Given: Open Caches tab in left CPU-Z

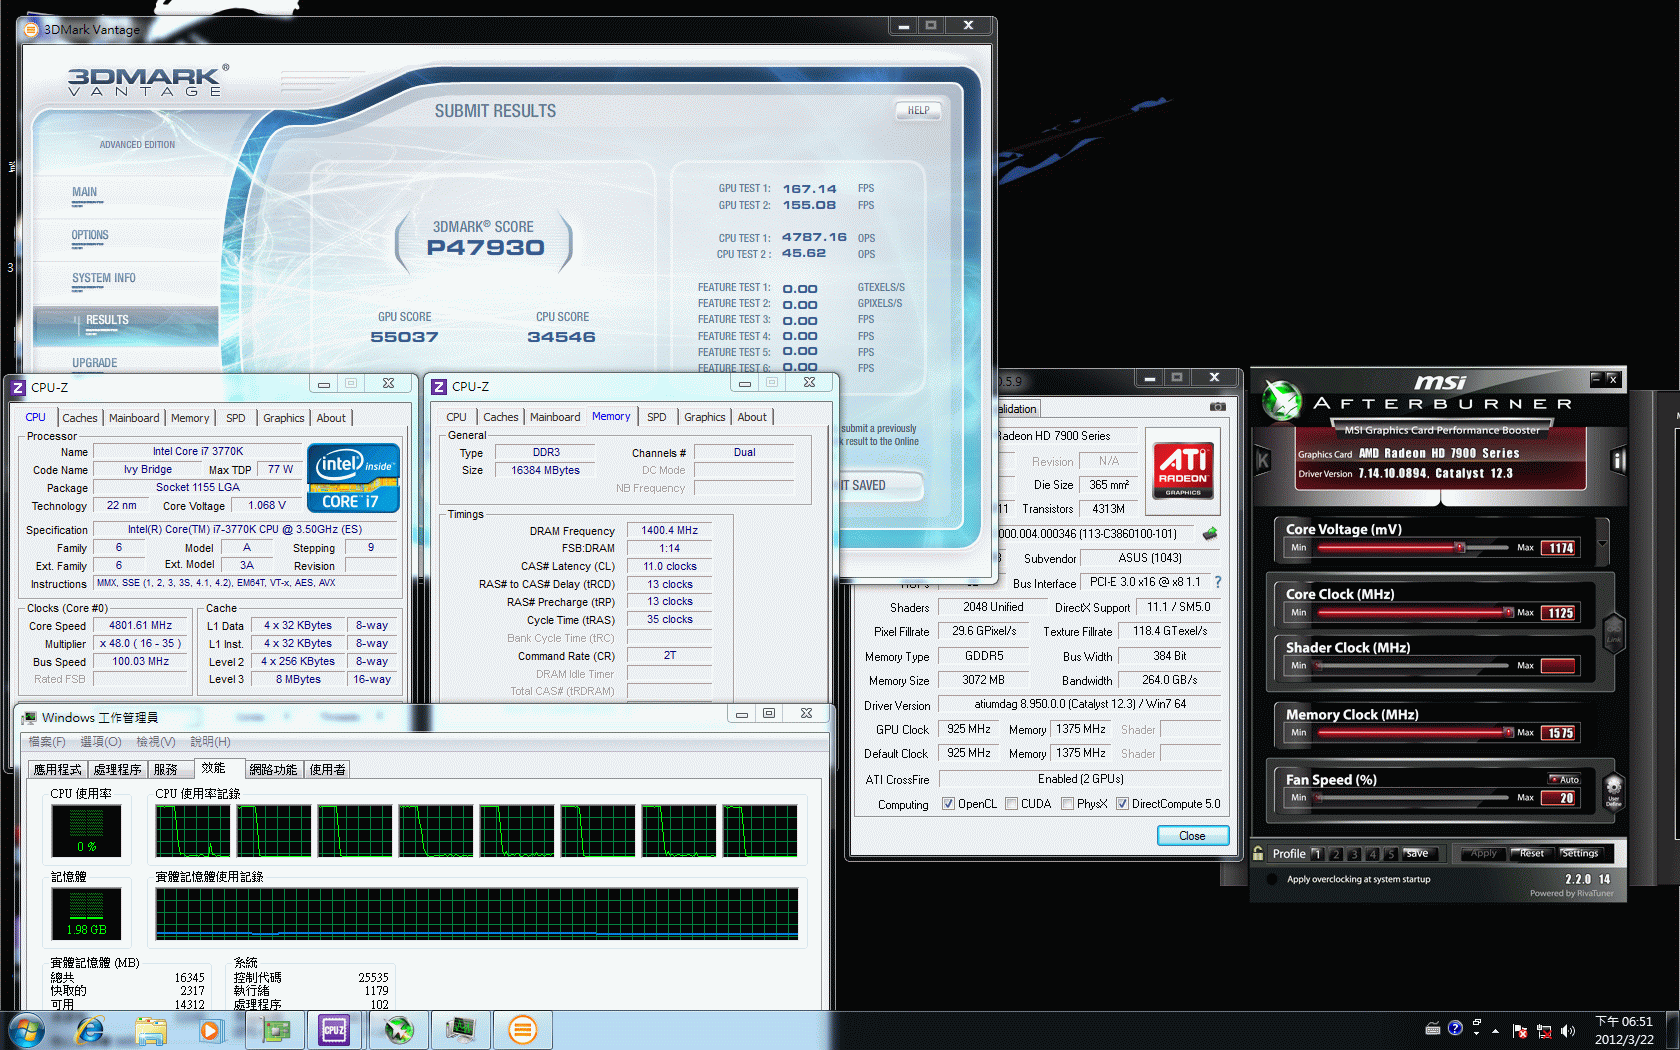Looking at the screenshot, I should click(80, 418).
